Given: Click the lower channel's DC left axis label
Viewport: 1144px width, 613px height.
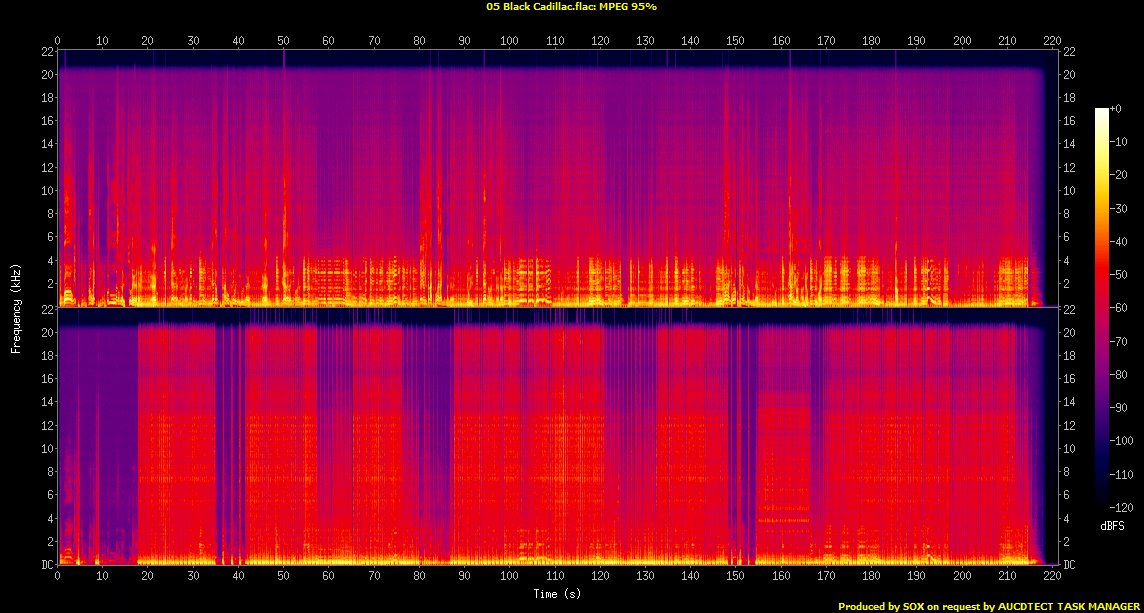Looking at the screenshot, I should click(46, 565).
